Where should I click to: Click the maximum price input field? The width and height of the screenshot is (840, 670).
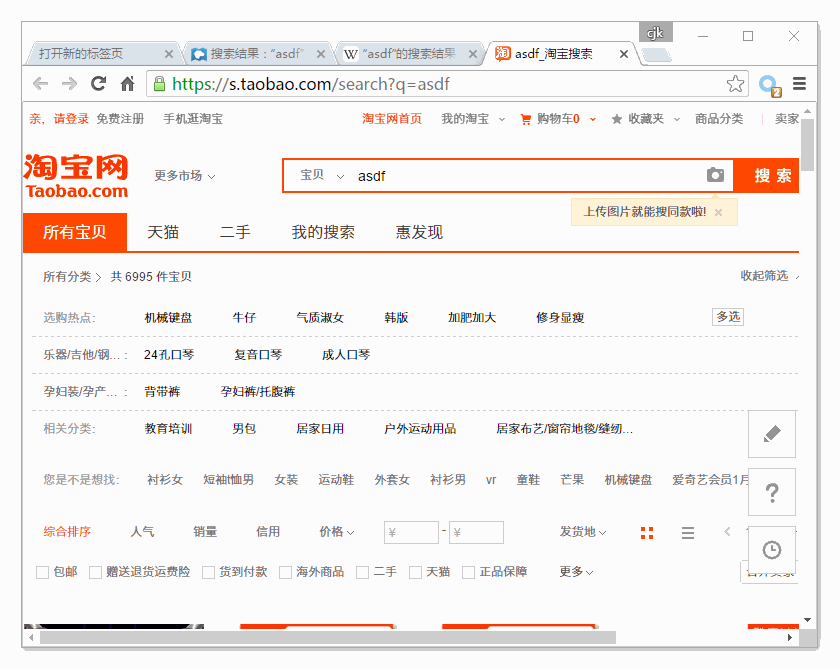pos(476,532)
